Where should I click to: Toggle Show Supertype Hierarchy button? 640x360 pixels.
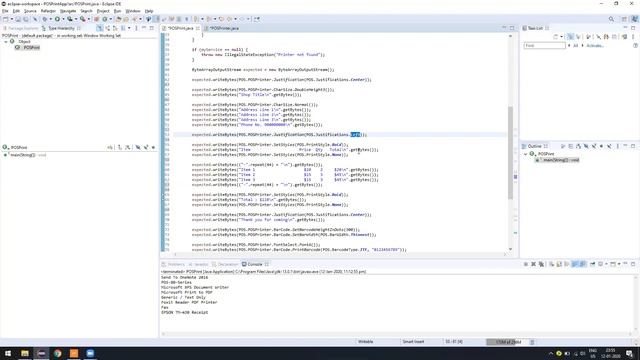tap(108, 28)
